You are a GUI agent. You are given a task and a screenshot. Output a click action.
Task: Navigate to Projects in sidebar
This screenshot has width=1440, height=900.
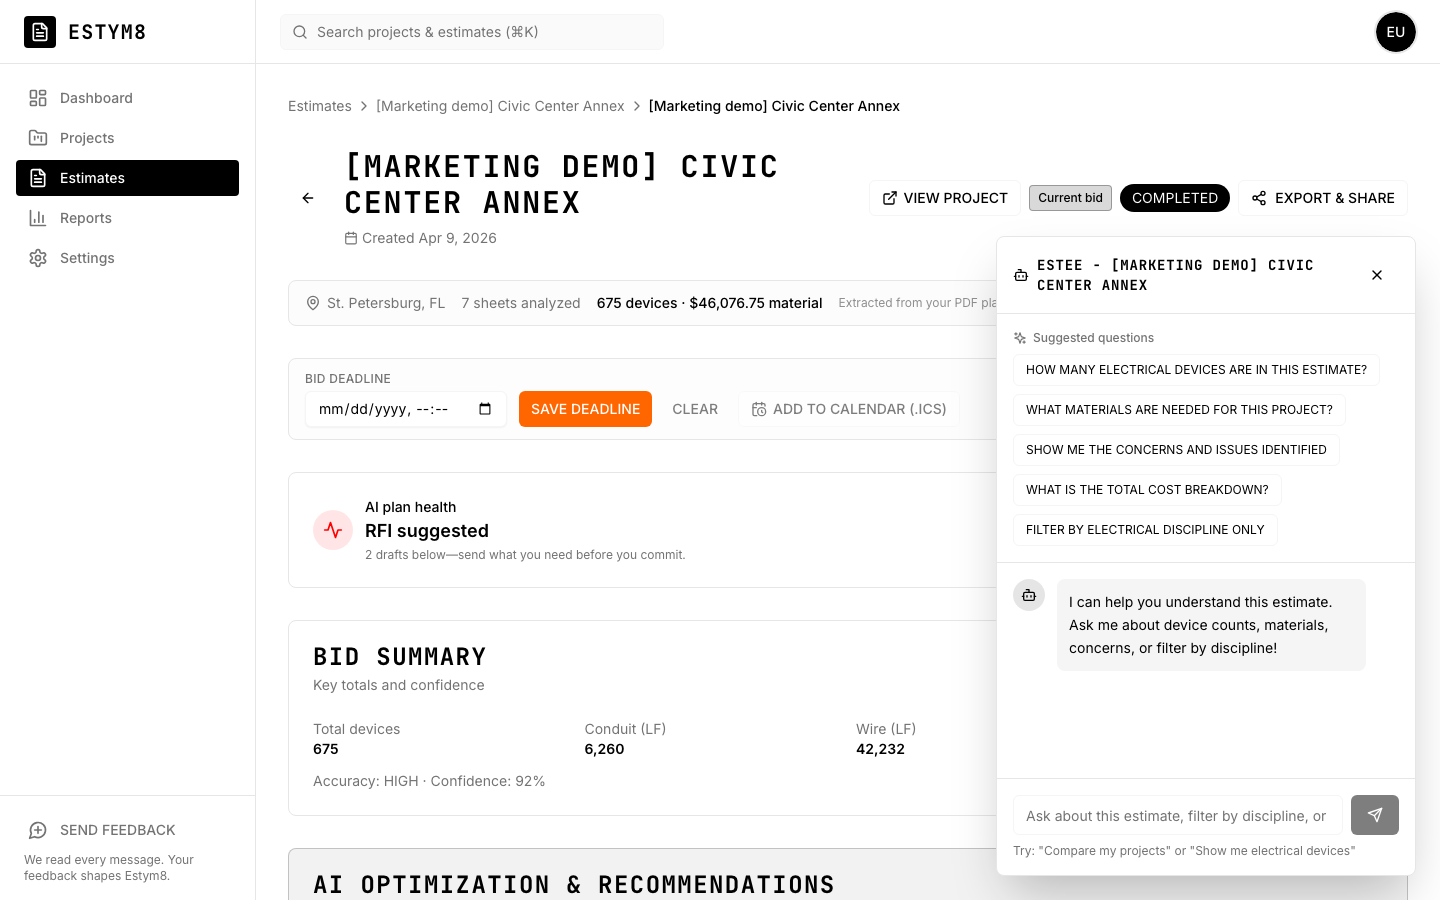pos(87,138)
